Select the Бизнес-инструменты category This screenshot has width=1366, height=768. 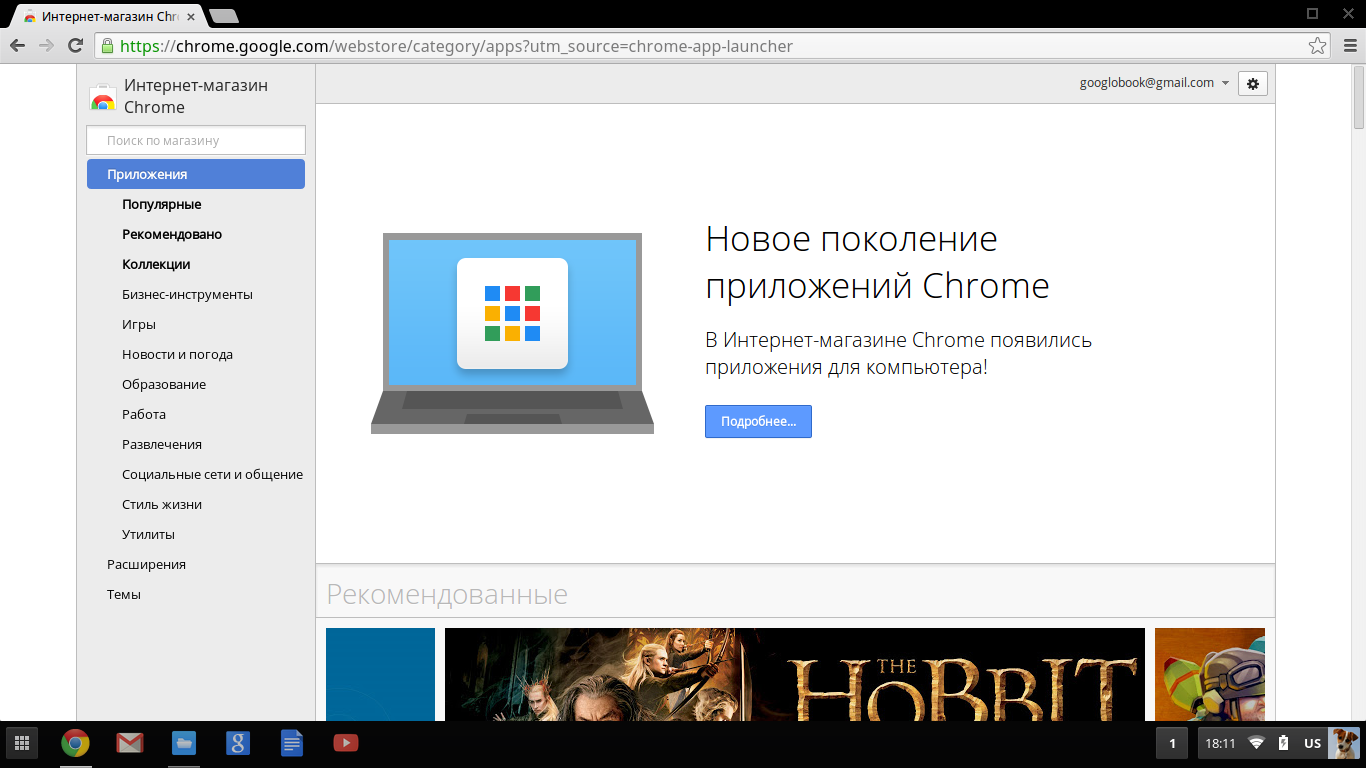click(187, 294)
